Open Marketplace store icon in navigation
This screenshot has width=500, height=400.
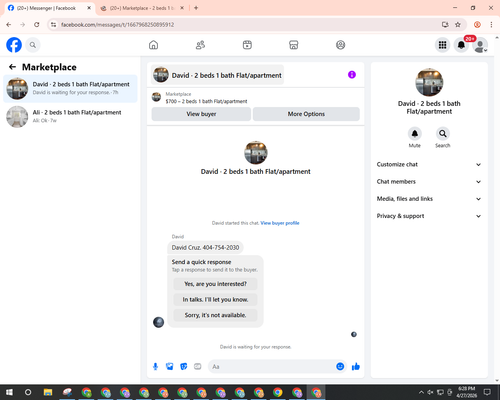pyautogui.click(x=294, y=45)
